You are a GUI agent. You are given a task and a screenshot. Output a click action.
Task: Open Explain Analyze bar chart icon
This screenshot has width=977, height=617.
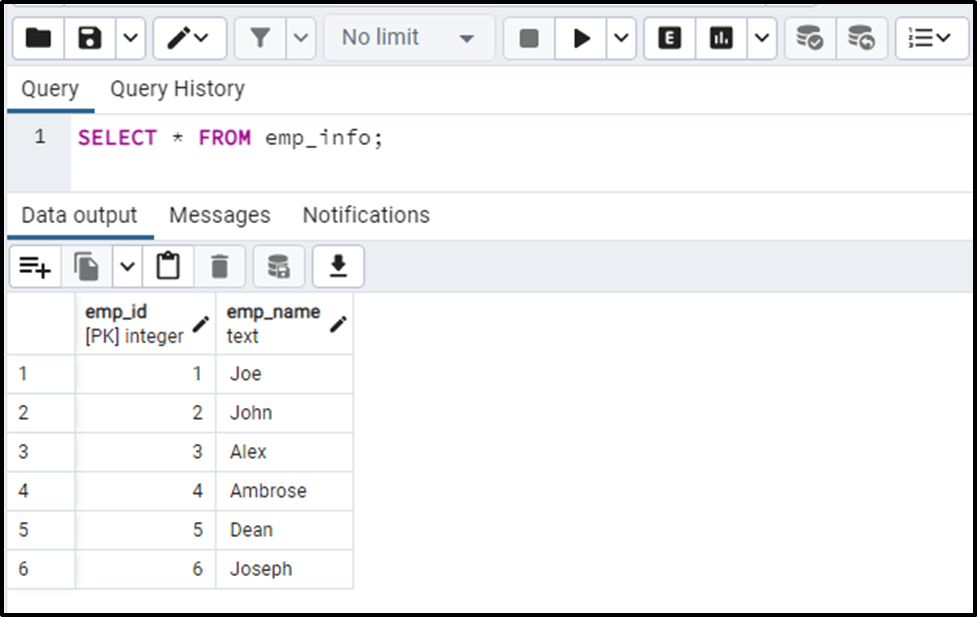721,38
